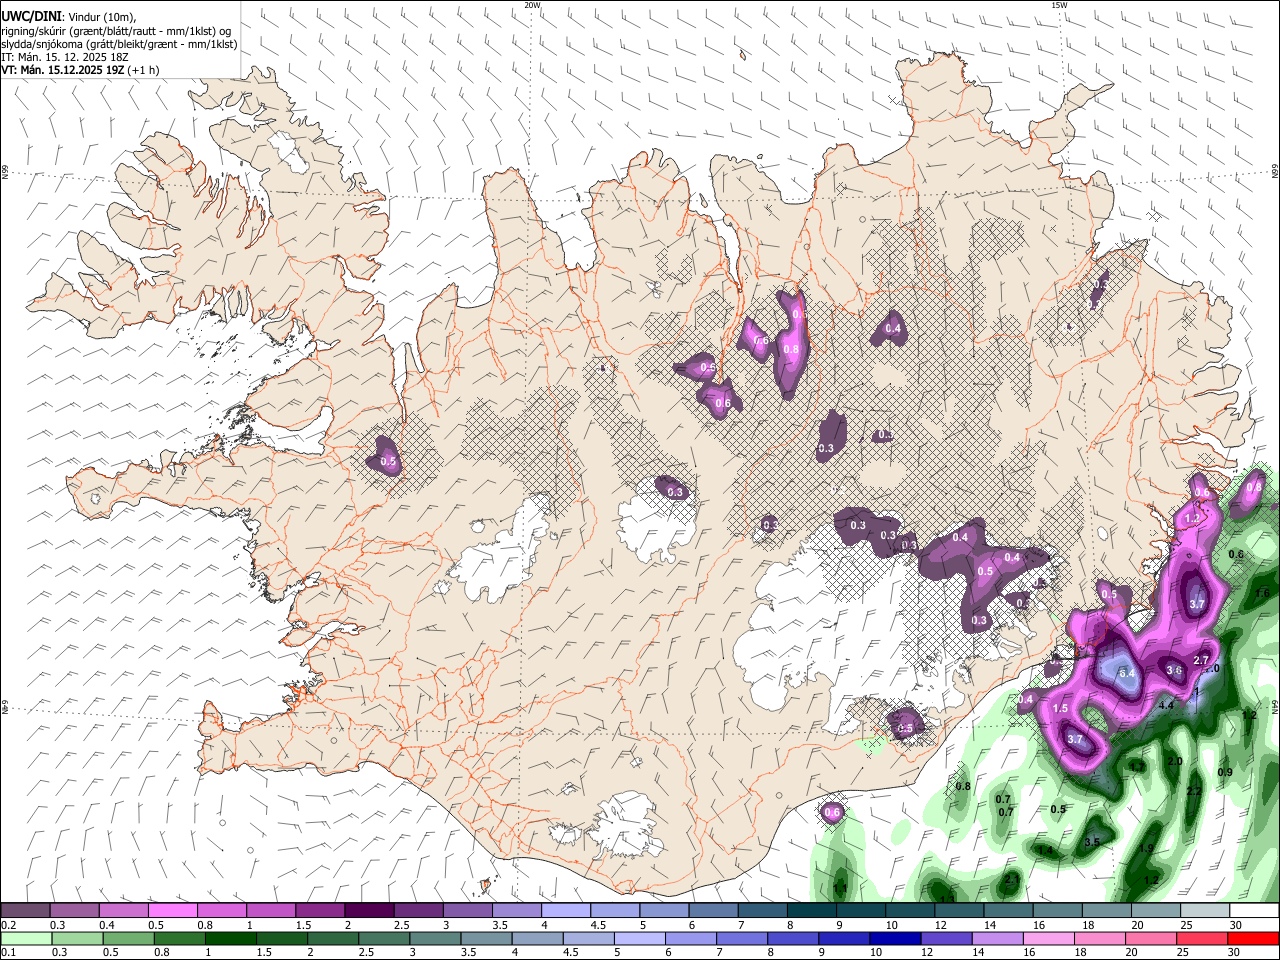This screenshot has width=1280, height=960.
Task: Click the 20W longitude label at top
Action: [x=533, y=5]
